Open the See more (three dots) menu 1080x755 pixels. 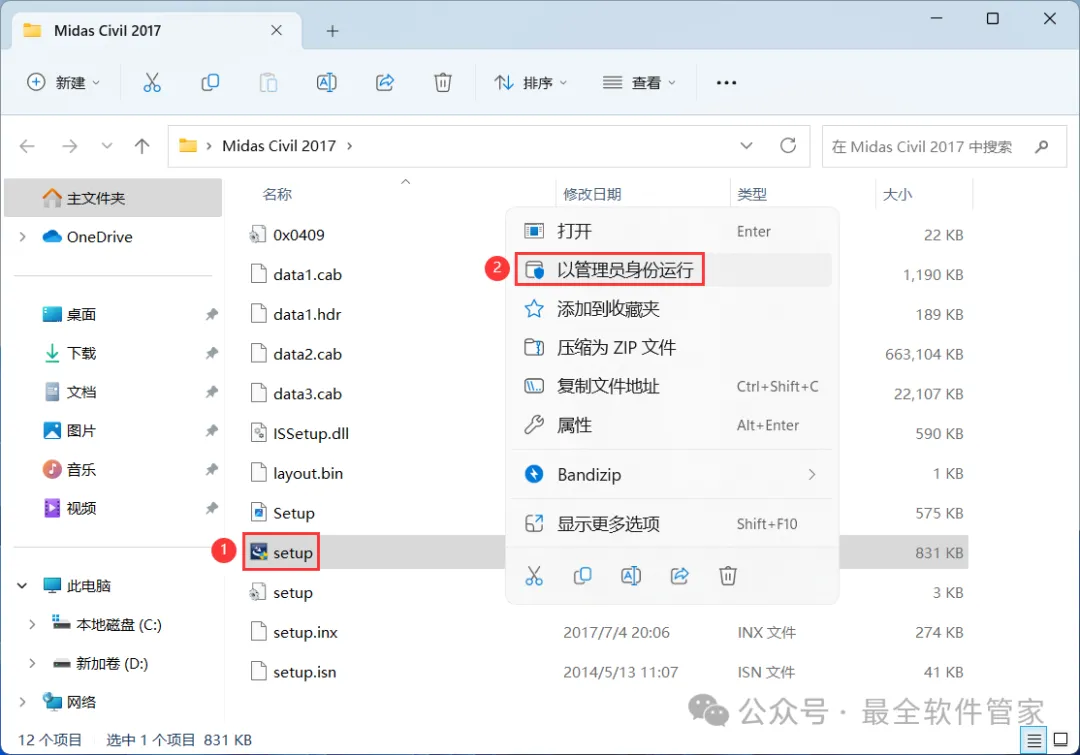[726, 83]
